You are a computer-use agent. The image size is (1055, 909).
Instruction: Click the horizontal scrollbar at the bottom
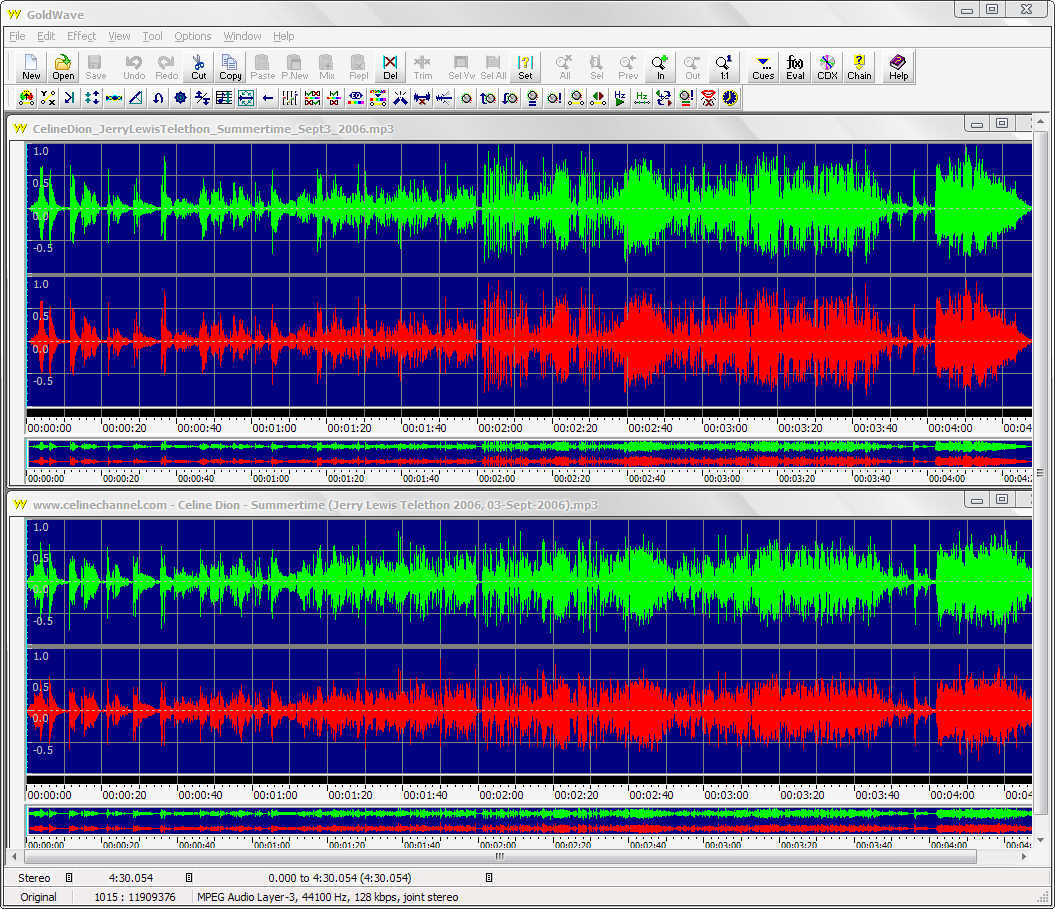tap(500, 857)
